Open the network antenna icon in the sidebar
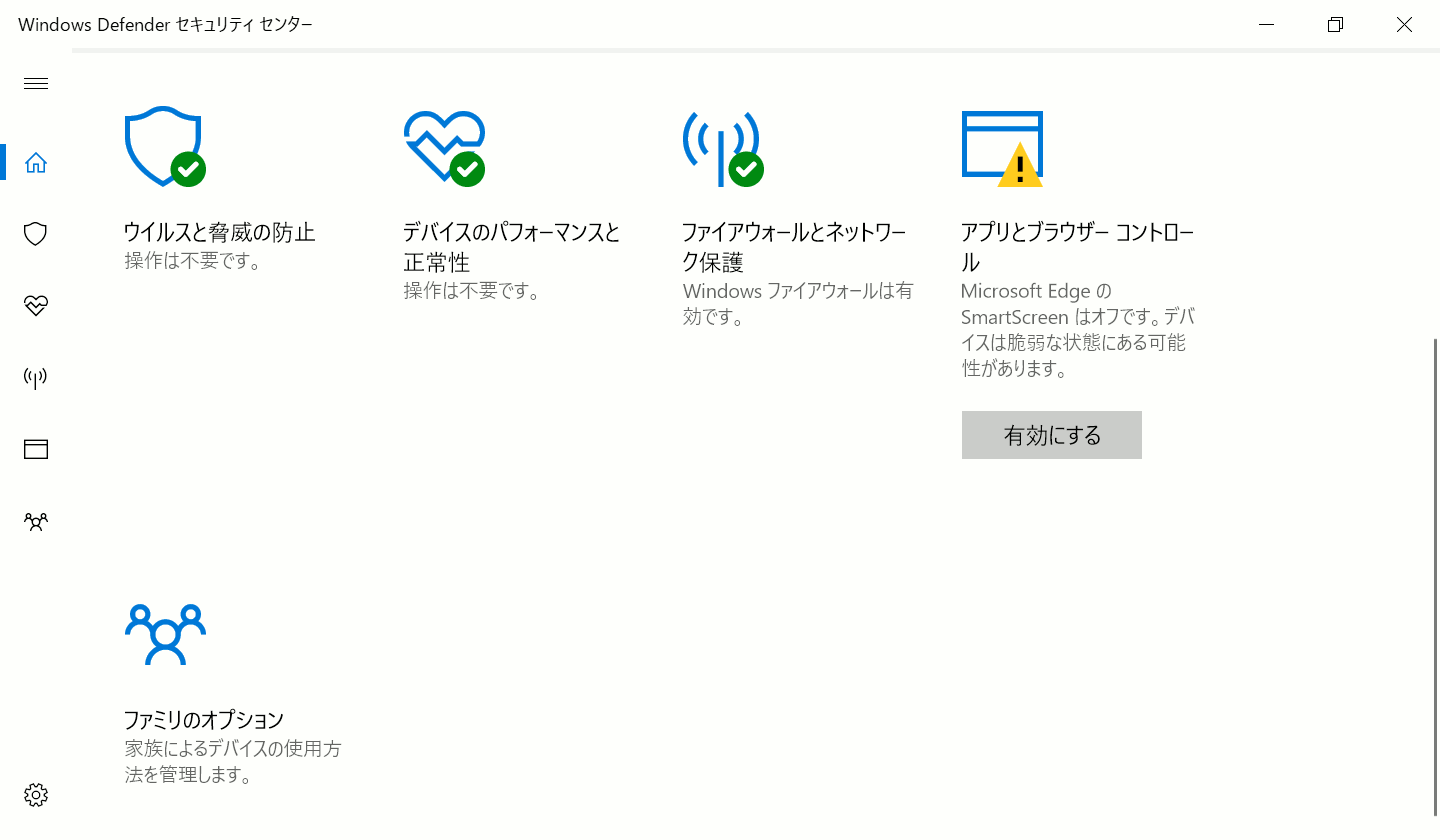This screenshot has height=840, width=1440. pos(36,378)
